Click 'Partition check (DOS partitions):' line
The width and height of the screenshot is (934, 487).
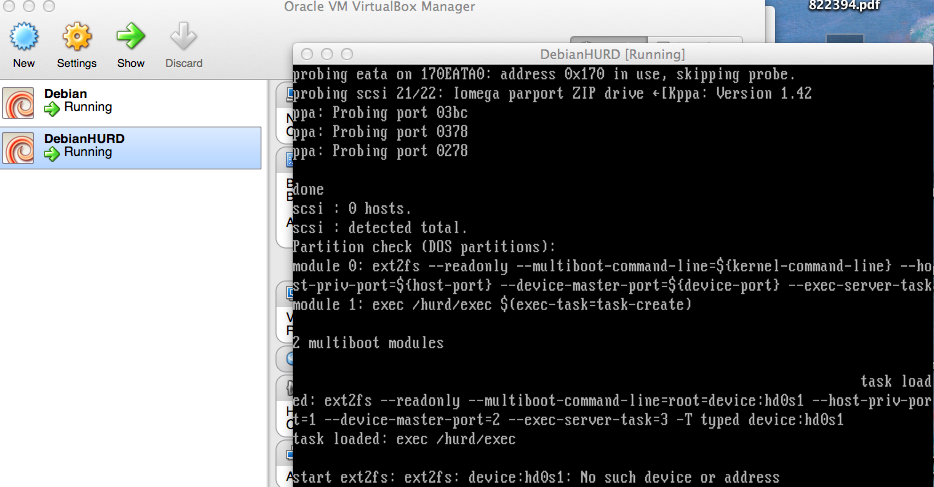[424, 247]
